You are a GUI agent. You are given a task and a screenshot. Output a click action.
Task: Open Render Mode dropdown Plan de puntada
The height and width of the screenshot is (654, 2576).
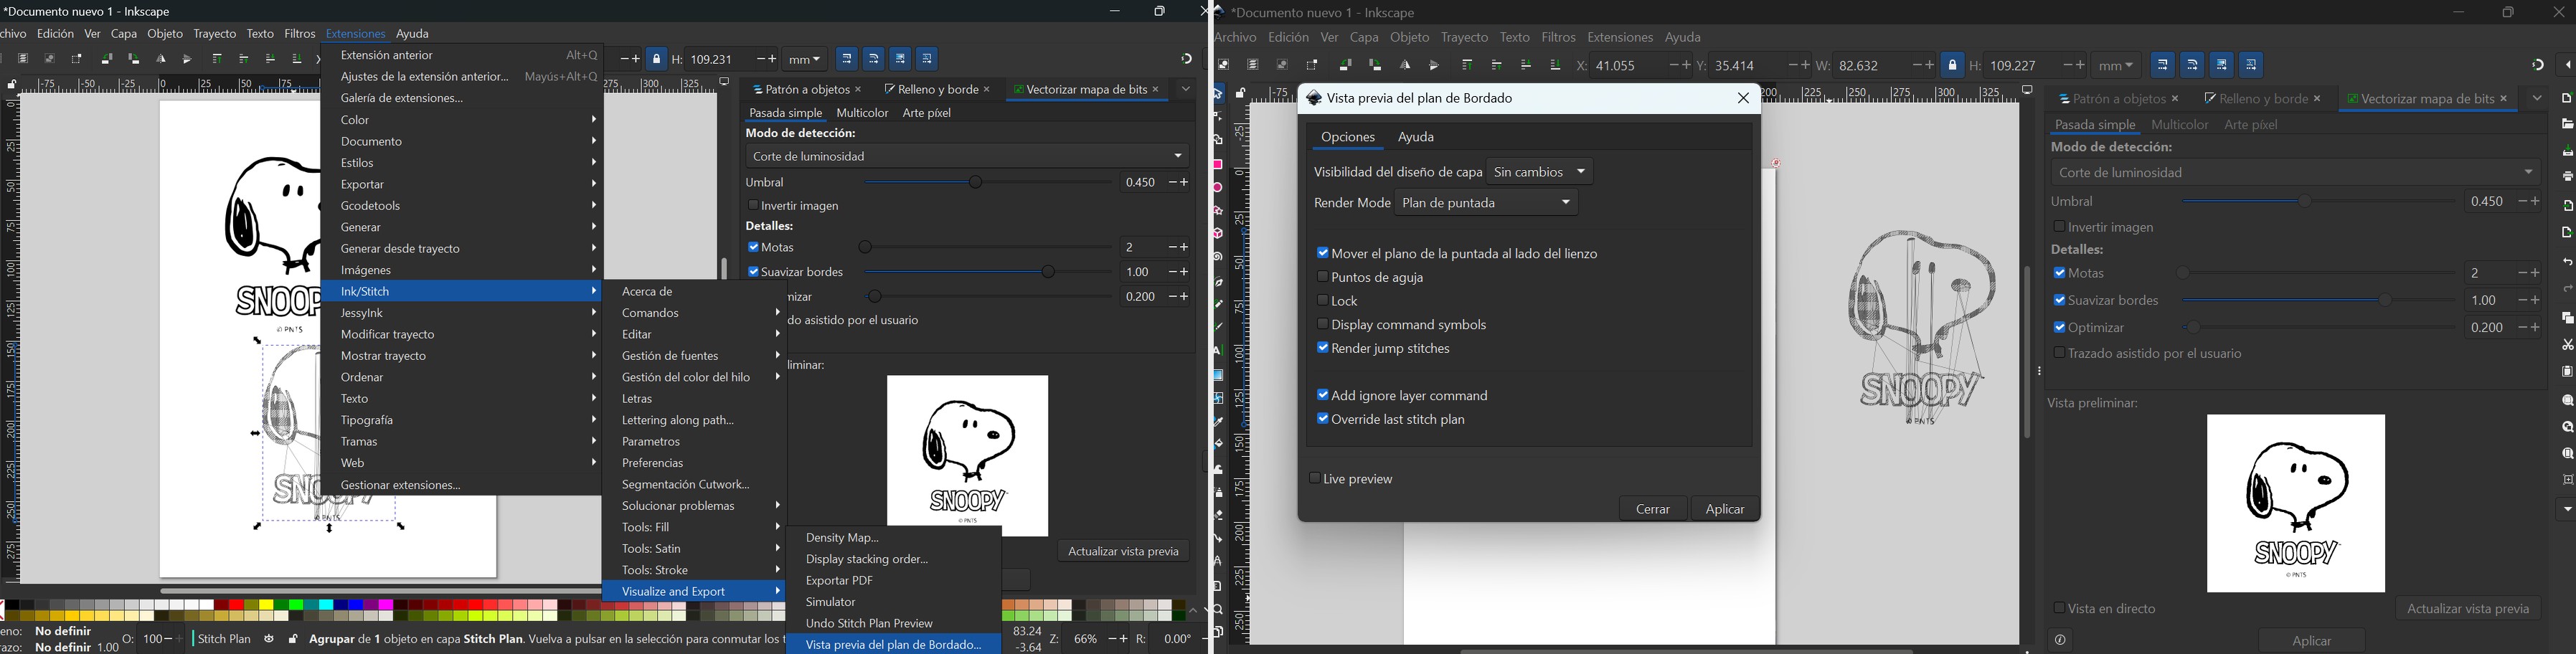[x=1486, y=203]
